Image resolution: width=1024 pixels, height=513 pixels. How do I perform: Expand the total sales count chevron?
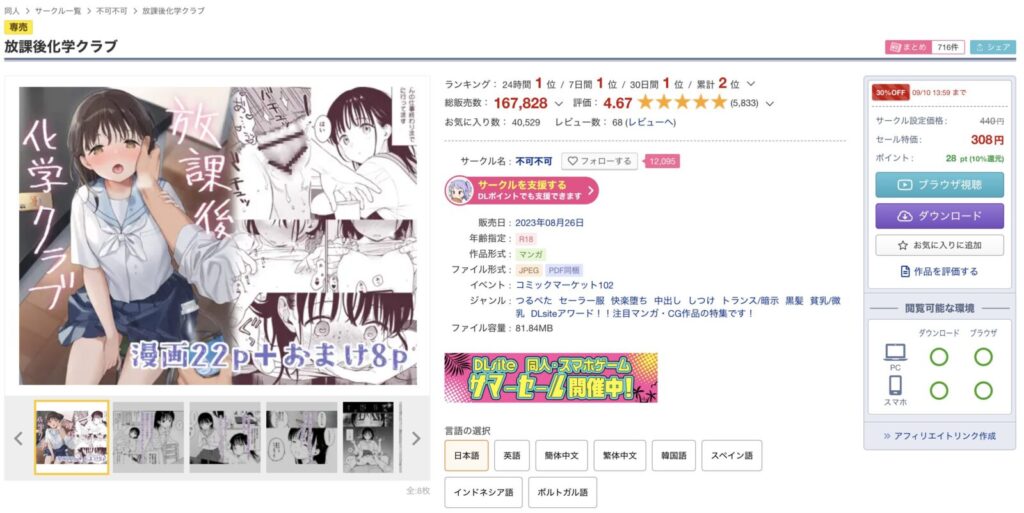point(558,103)
